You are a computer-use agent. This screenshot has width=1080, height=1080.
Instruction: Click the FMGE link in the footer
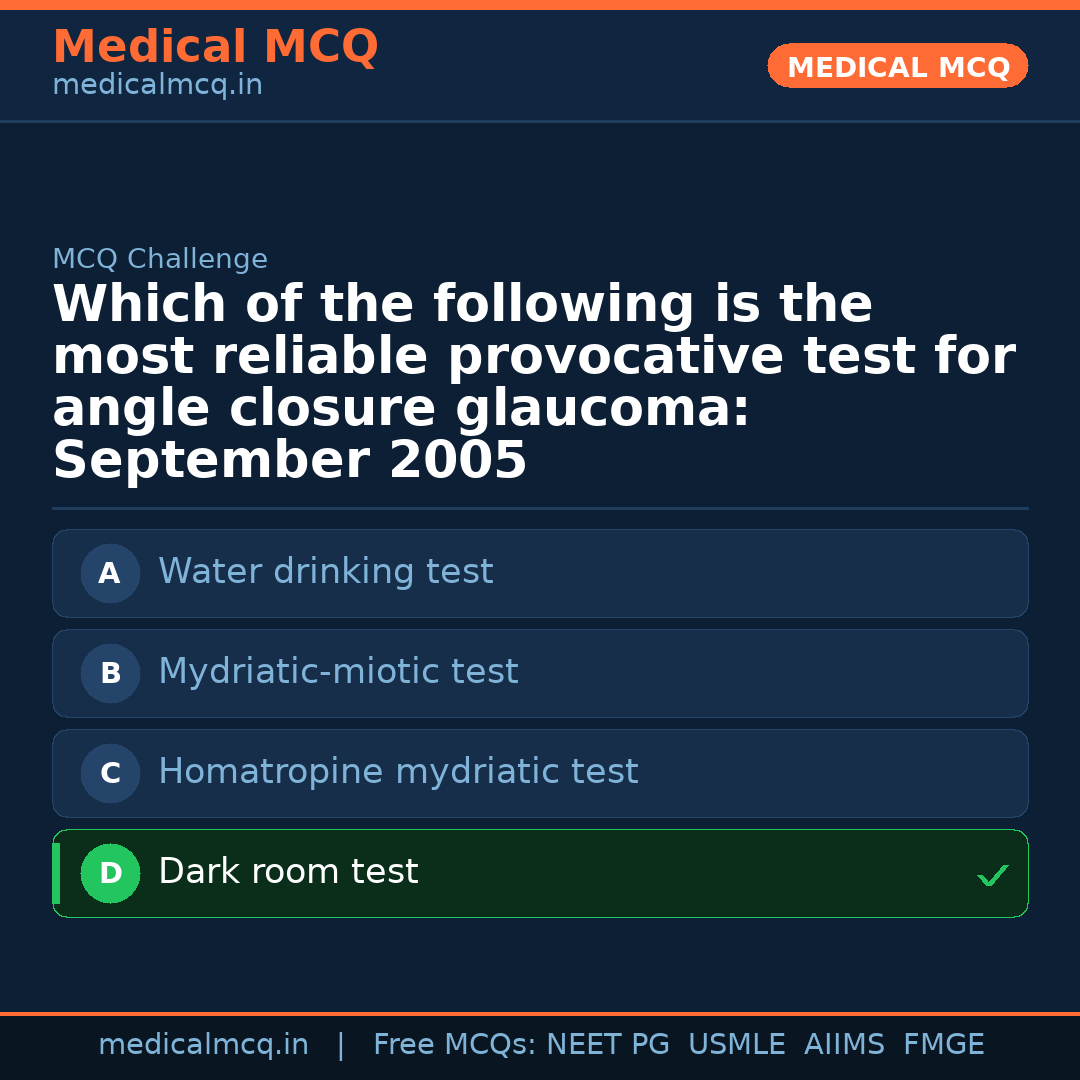943,1044
